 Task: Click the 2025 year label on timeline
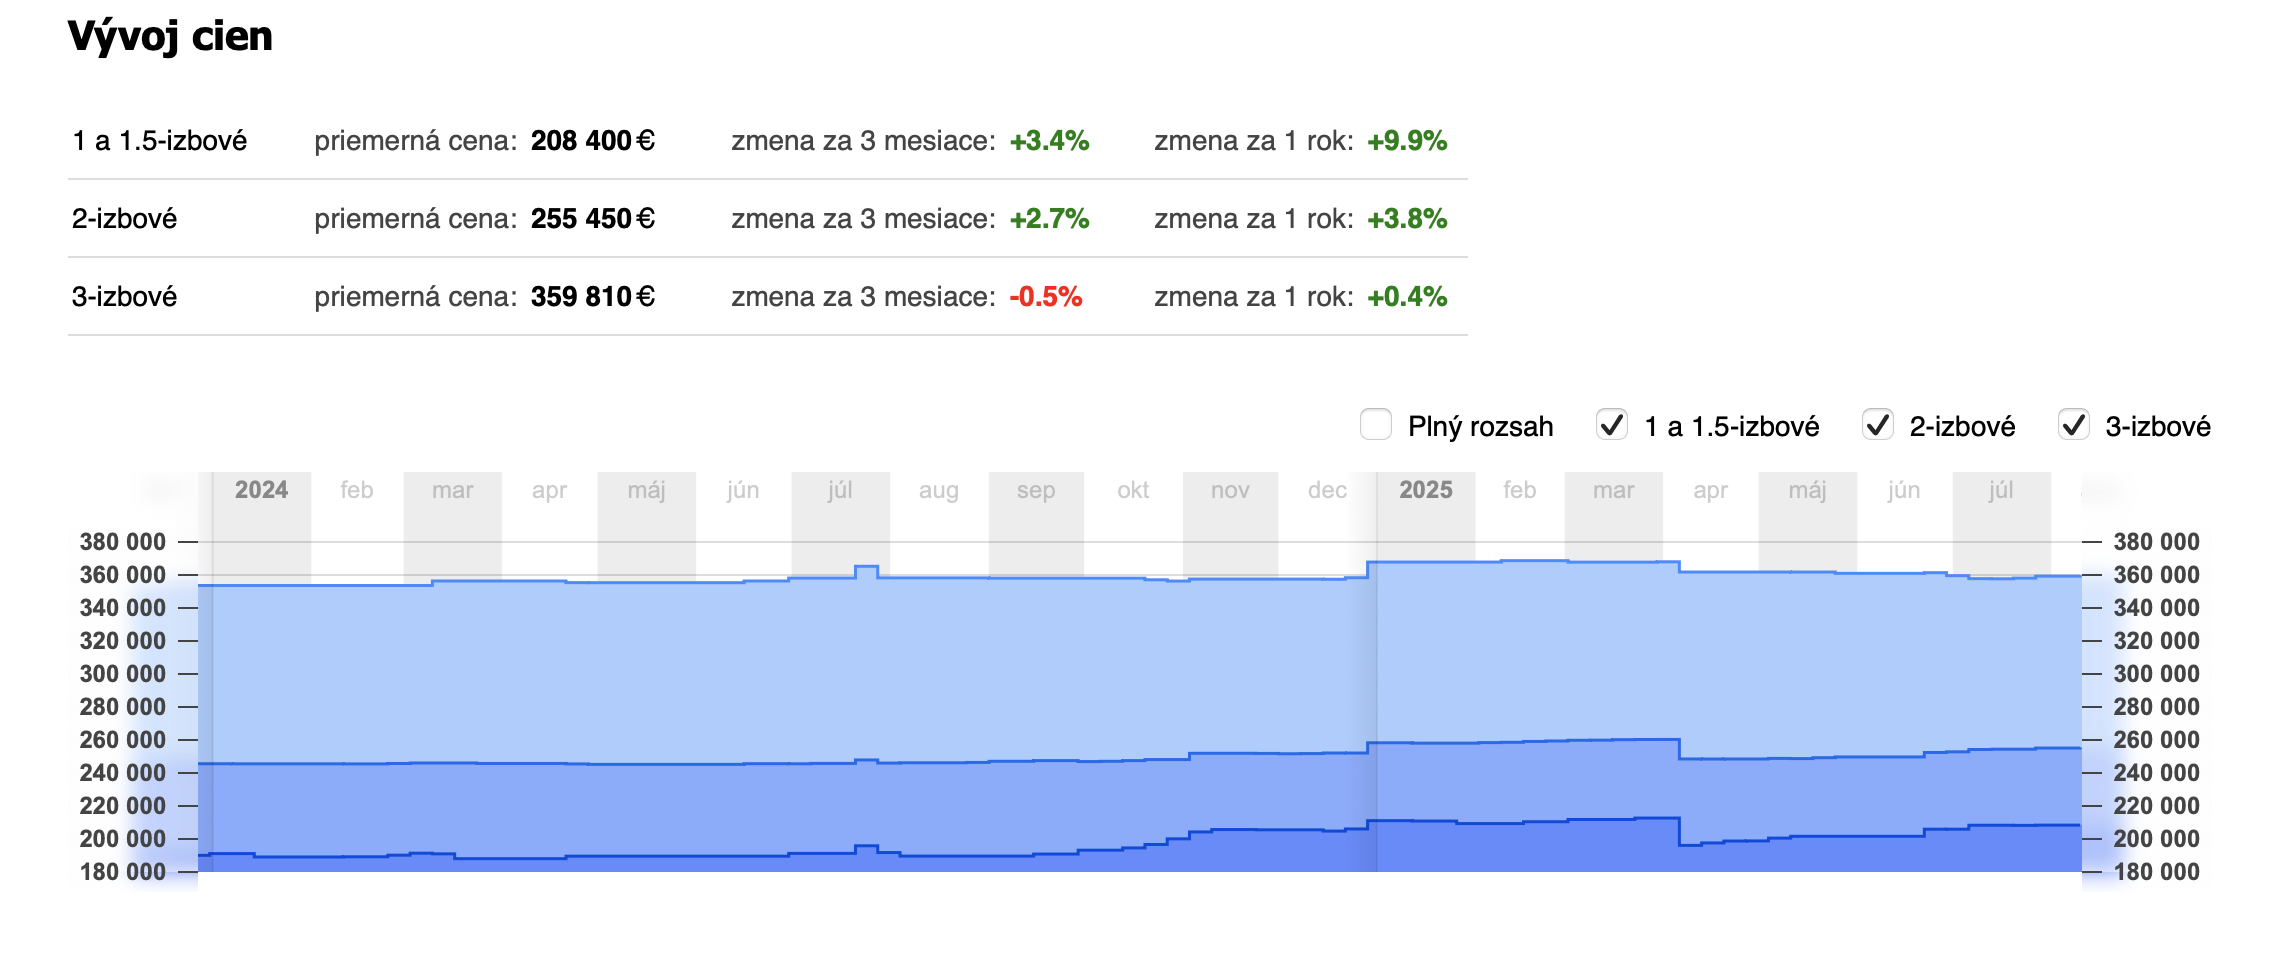click(x=1425, y=490)
